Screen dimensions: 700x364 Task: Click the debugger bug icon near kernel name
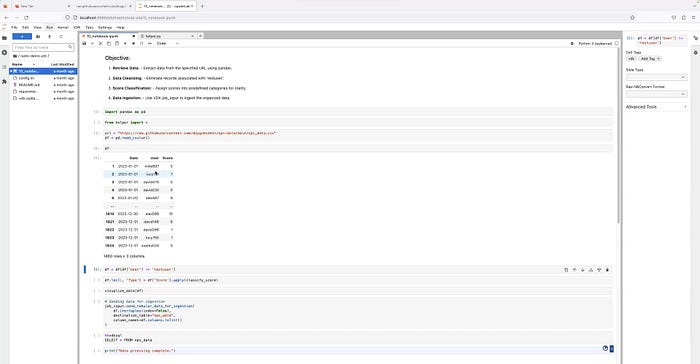pos(572,43)
